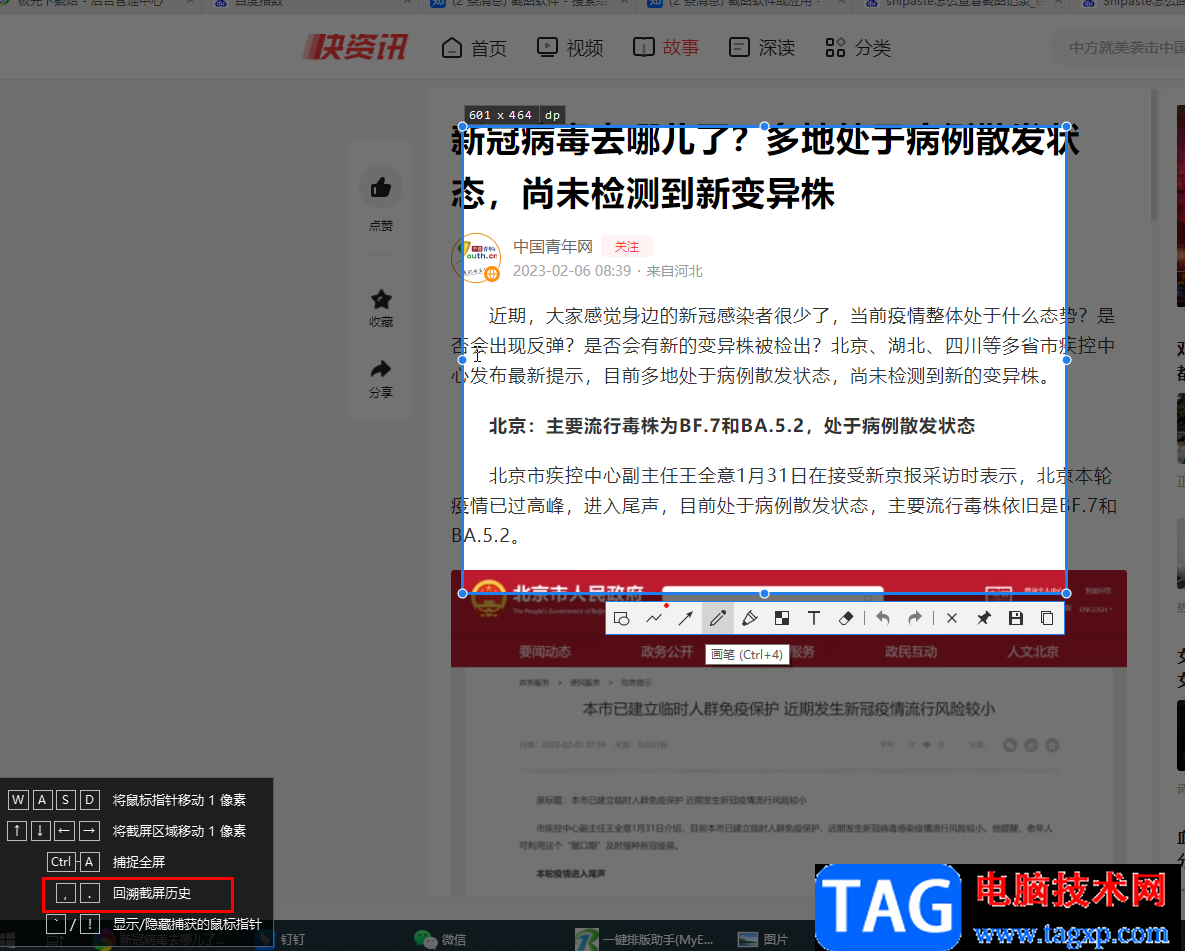The image size is (1185, 951).
Task: Click the 2023-02-06 08:39 publish date text
Action: tap(571, 271)
